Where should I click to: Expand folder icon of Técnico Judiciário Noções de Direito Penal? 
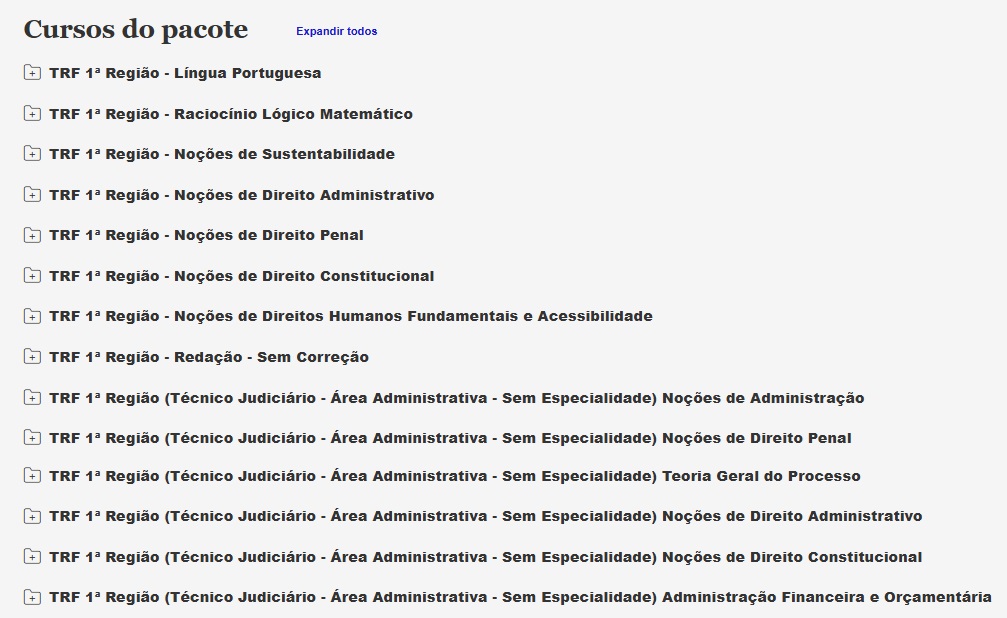coord(32,437)
